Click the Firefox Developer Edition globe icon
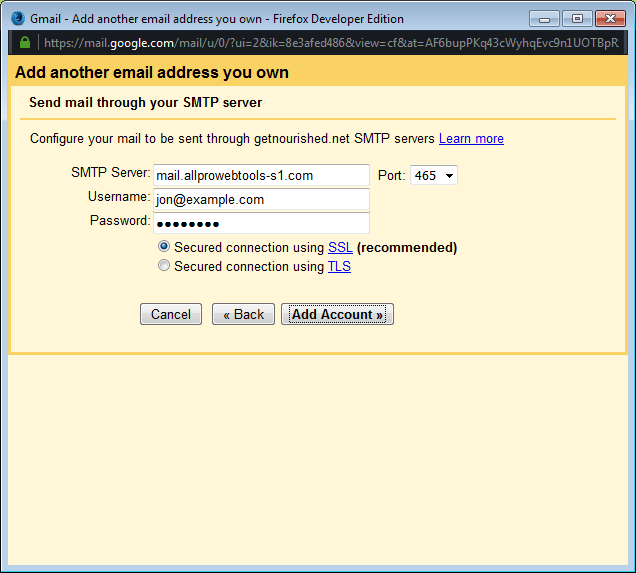 (x=18, y=19)
